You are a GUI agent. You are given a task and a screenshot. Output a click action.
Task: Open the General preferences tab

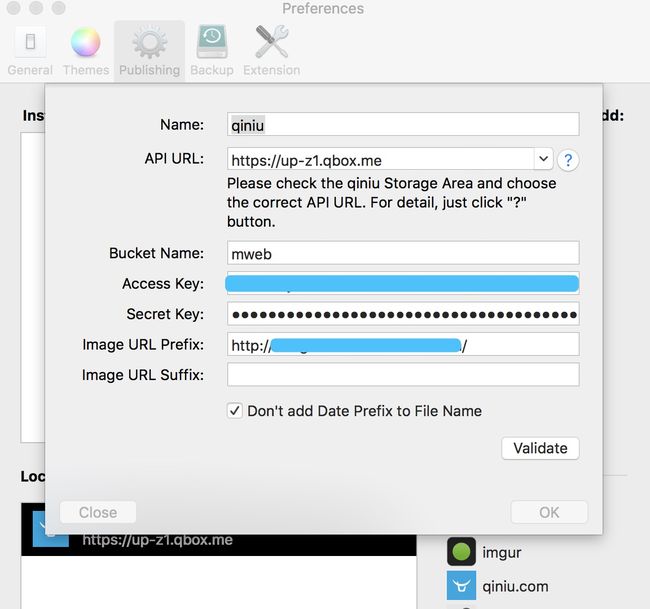(30, 51)
